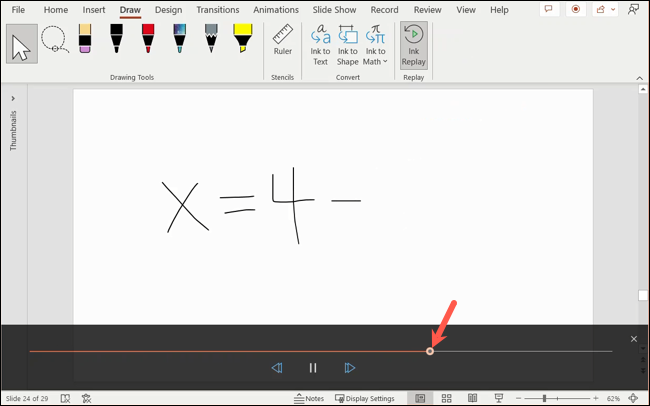Open the File tab
The height and width of the screenshot is (406, 650).
click(x=18, y=10)
